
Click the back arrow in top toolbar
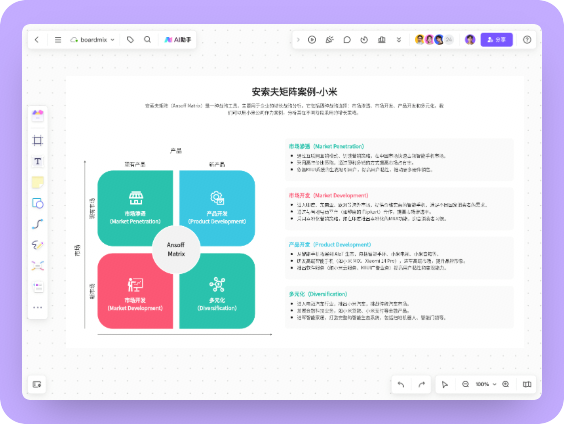click(37, 40)
